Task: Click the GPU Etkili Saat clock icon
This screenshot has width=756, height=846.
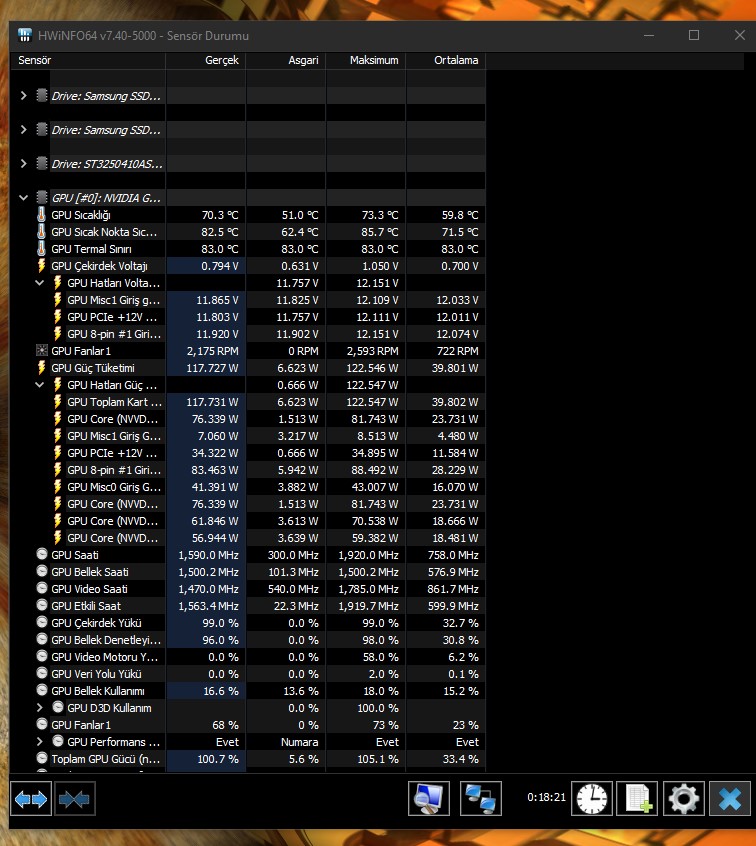Action: click(42, 605)
